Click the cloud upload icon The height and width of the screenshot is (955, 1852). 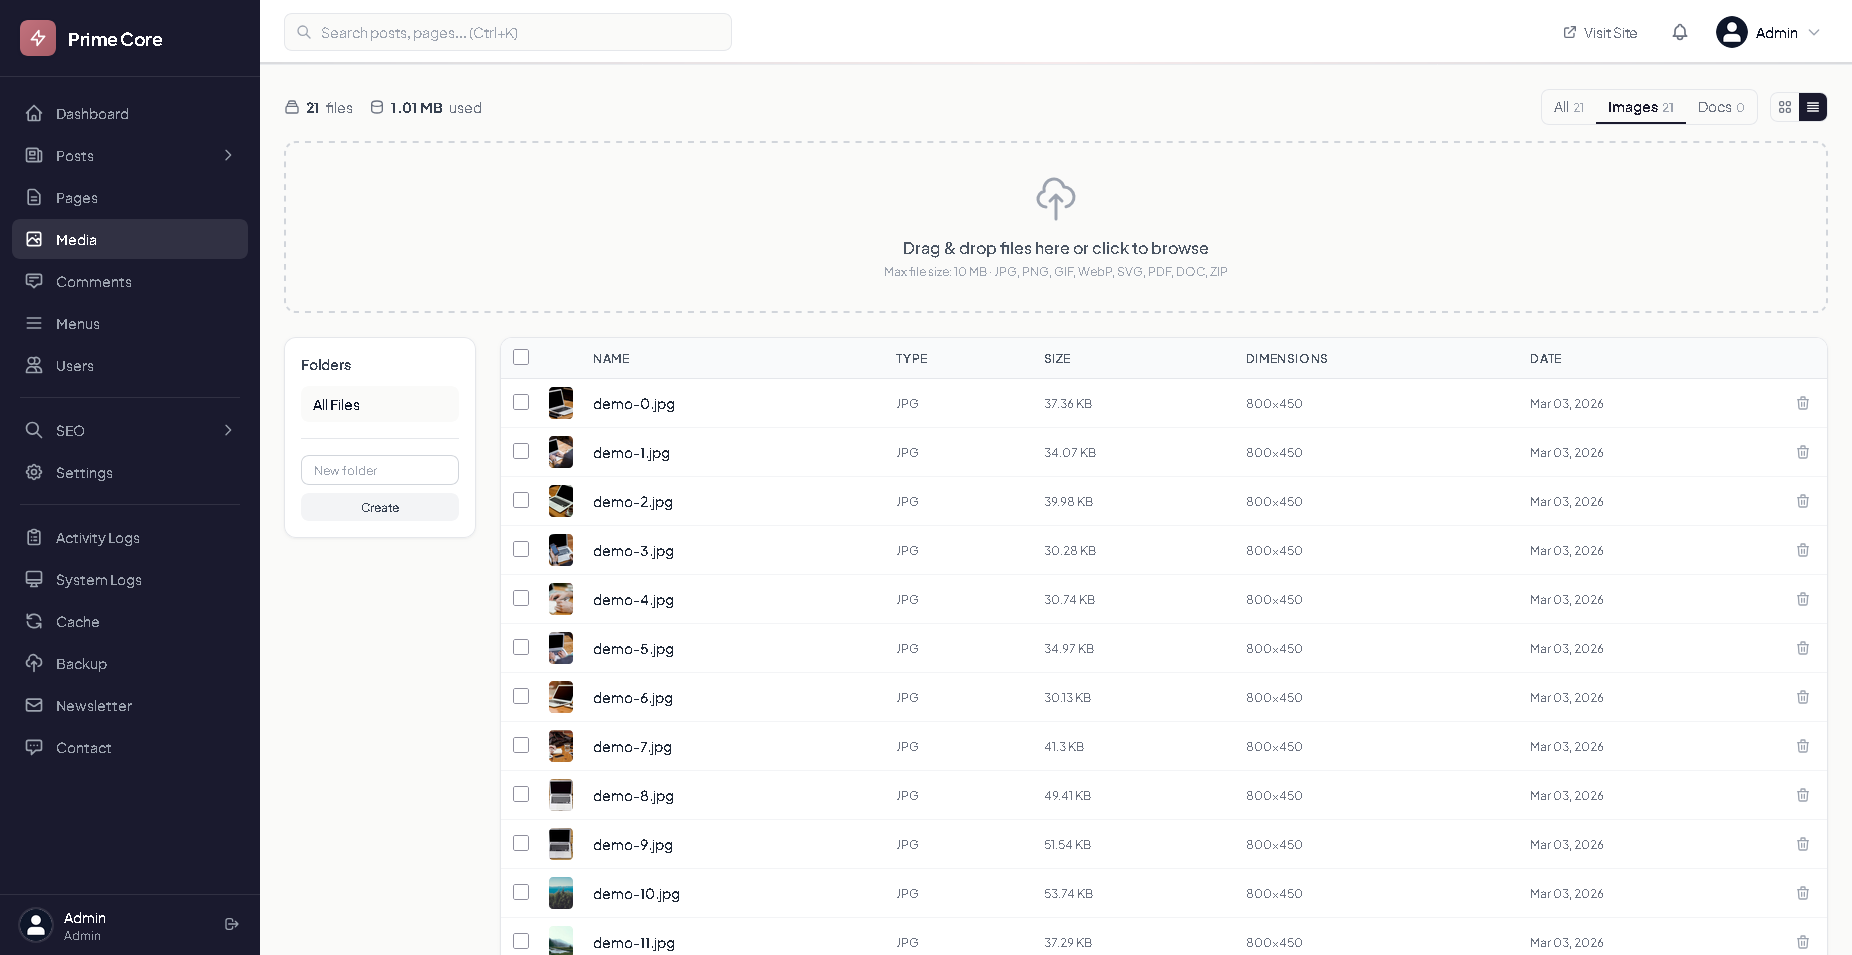coord(1055,198)
